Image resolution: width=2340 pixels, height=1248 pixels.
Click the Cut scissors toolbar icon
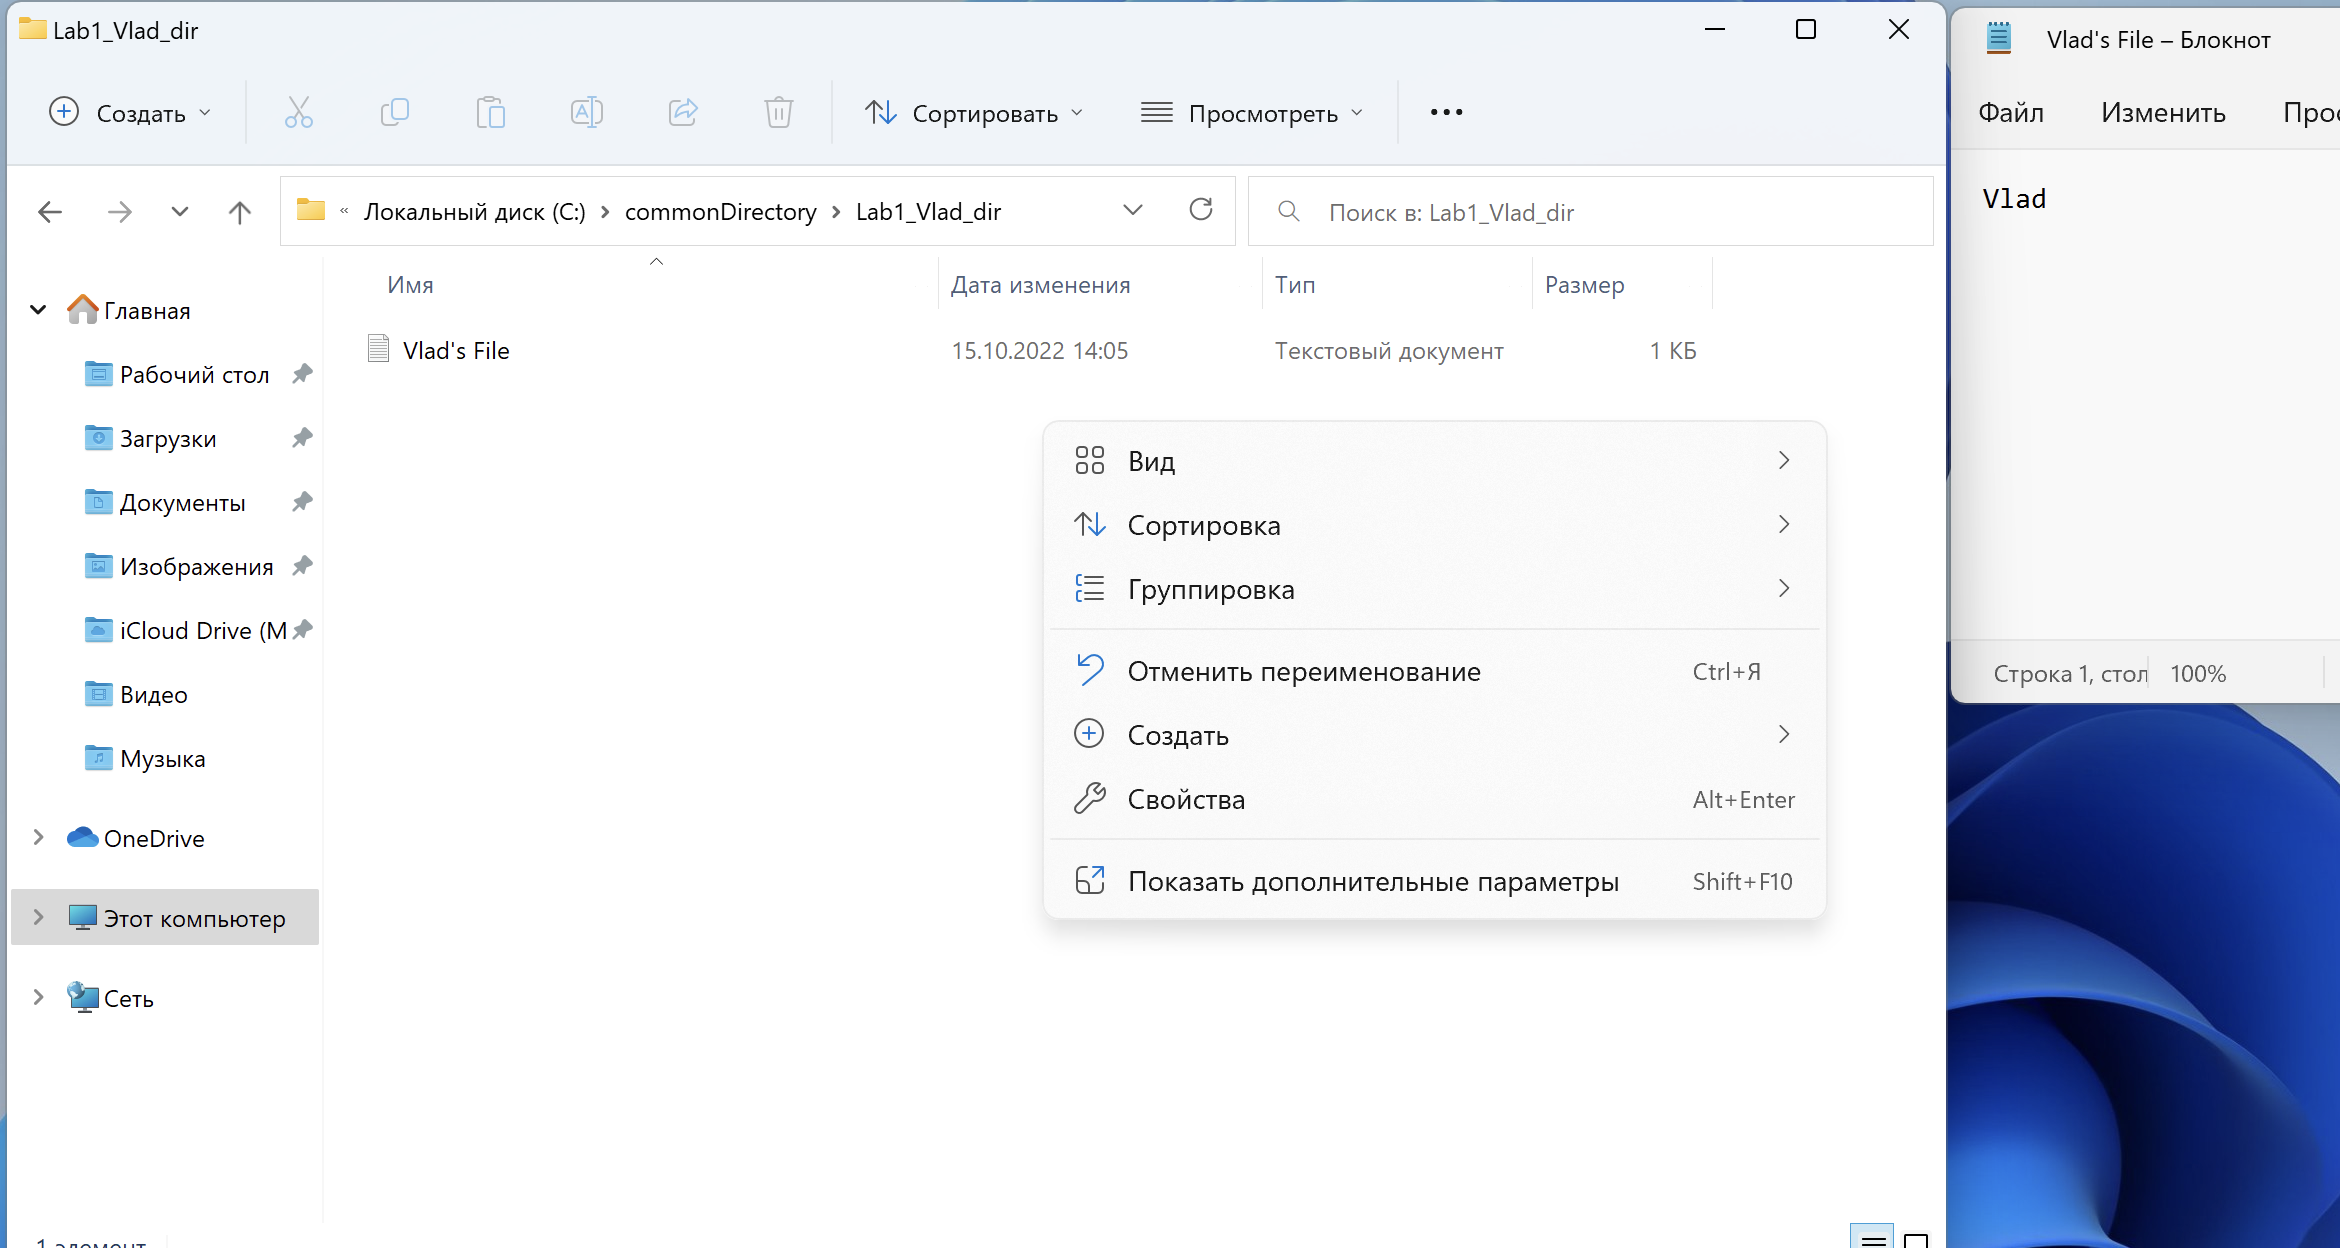click(x=298, y=112)
